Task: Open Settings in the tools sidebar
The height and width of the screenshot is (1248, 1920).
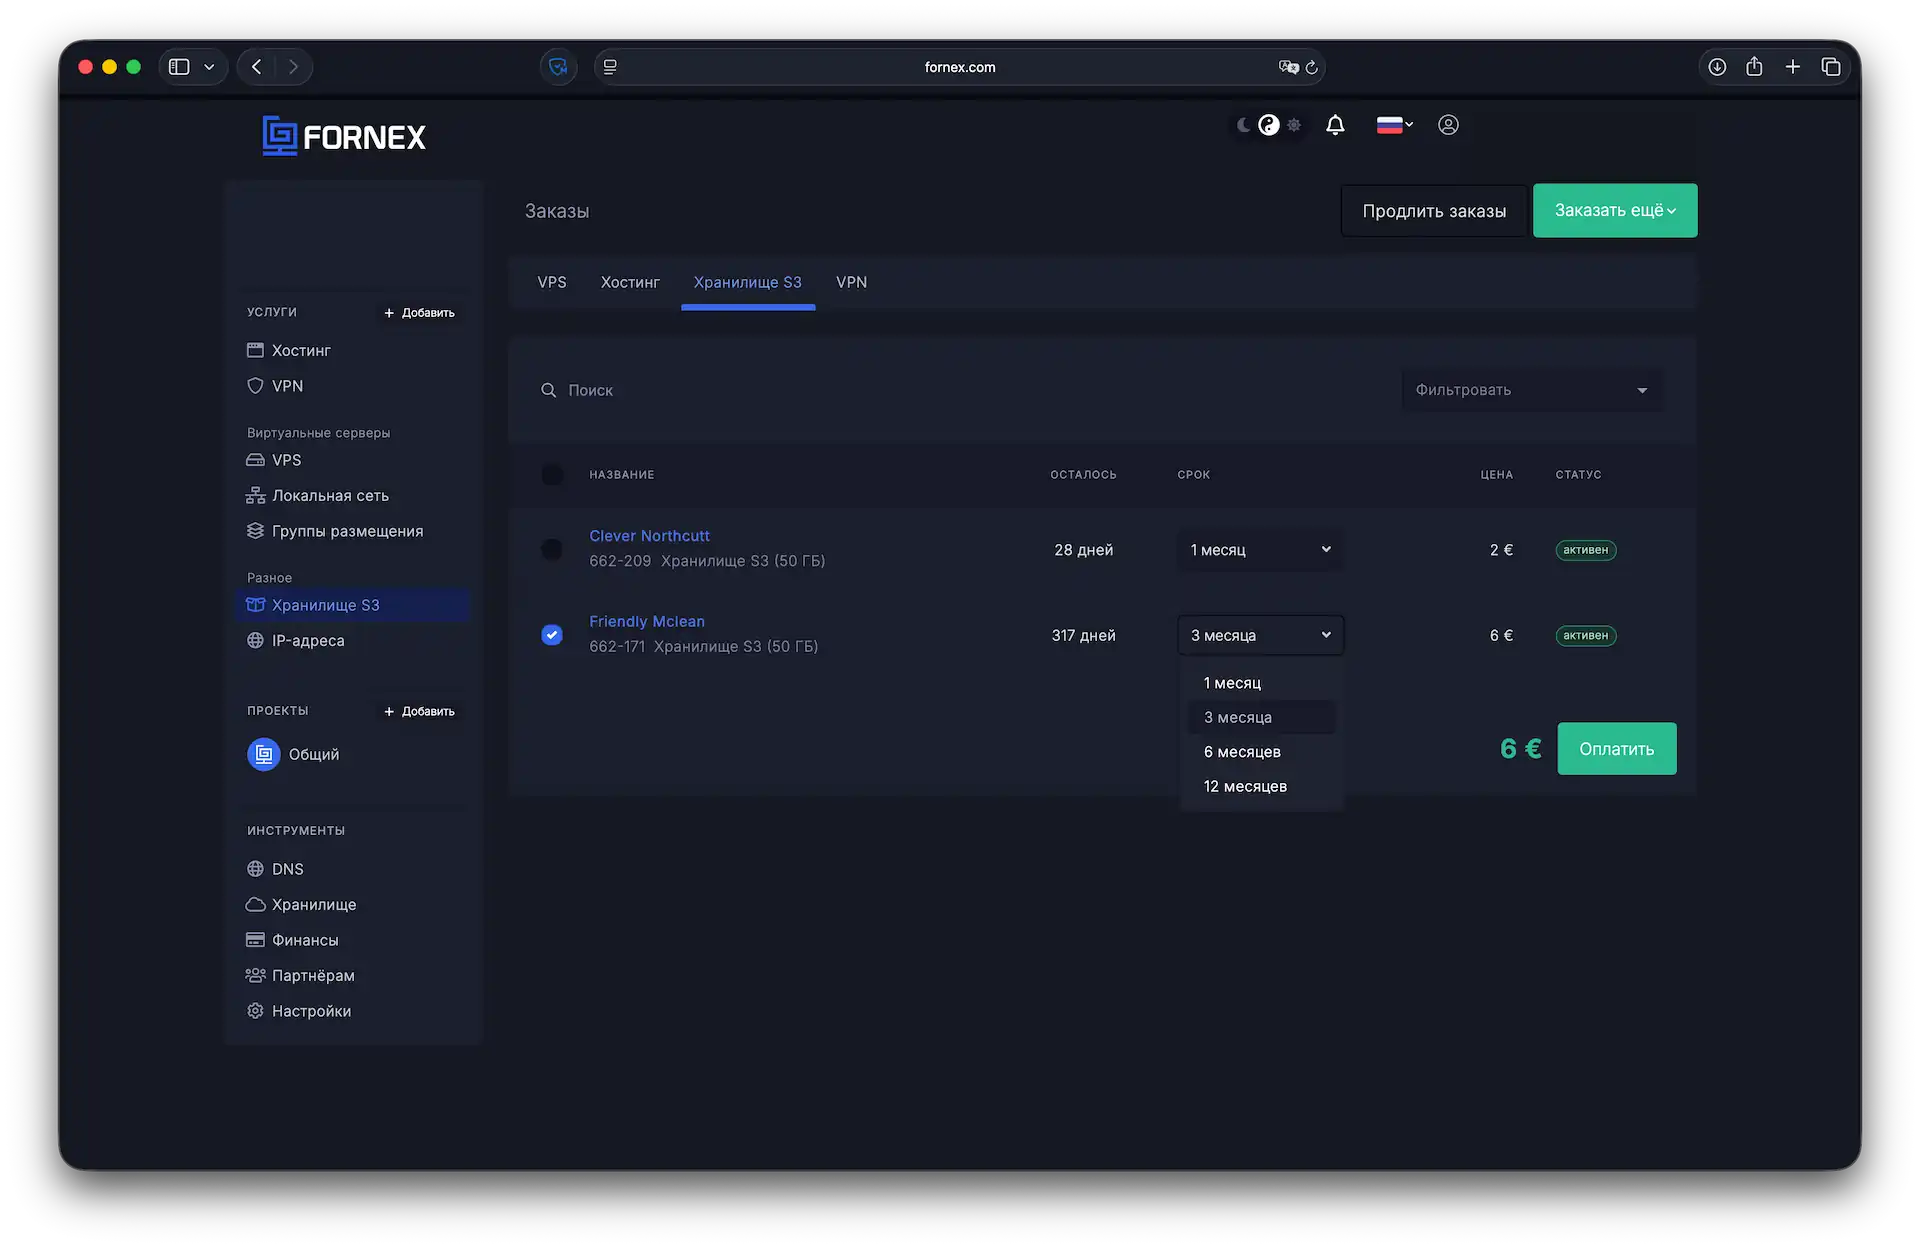Action: (311, 1011)
